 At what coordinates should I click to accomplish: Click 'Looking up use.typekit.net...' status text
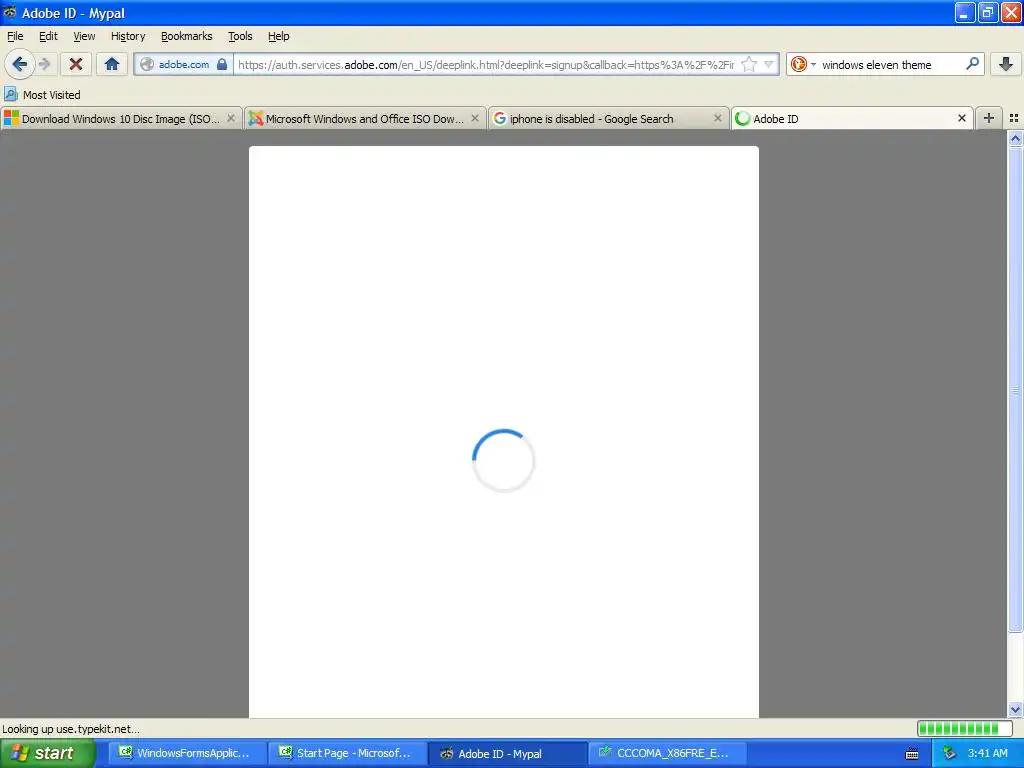pyautogui.click(x=71, y=729)
